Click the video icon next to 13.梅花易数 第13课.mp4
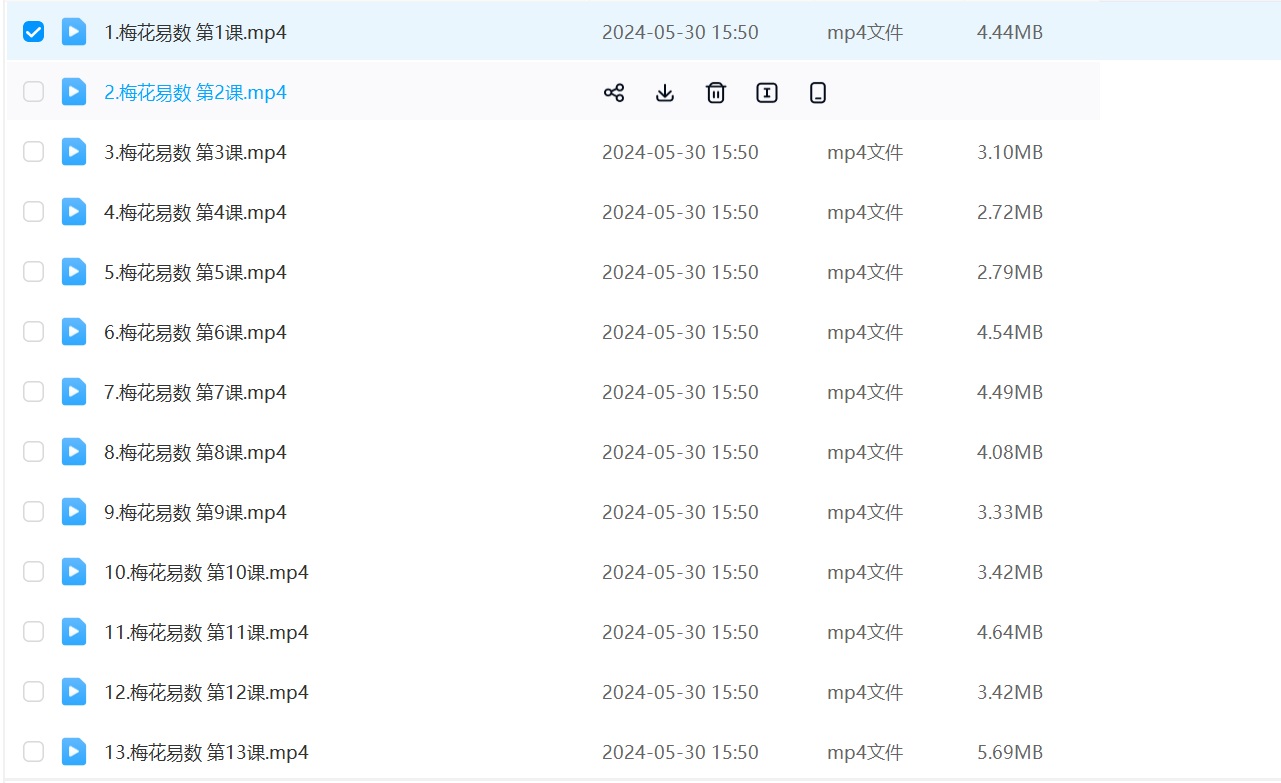Image resolution: width=1281 pixels, height=783 pixels. 74,752
